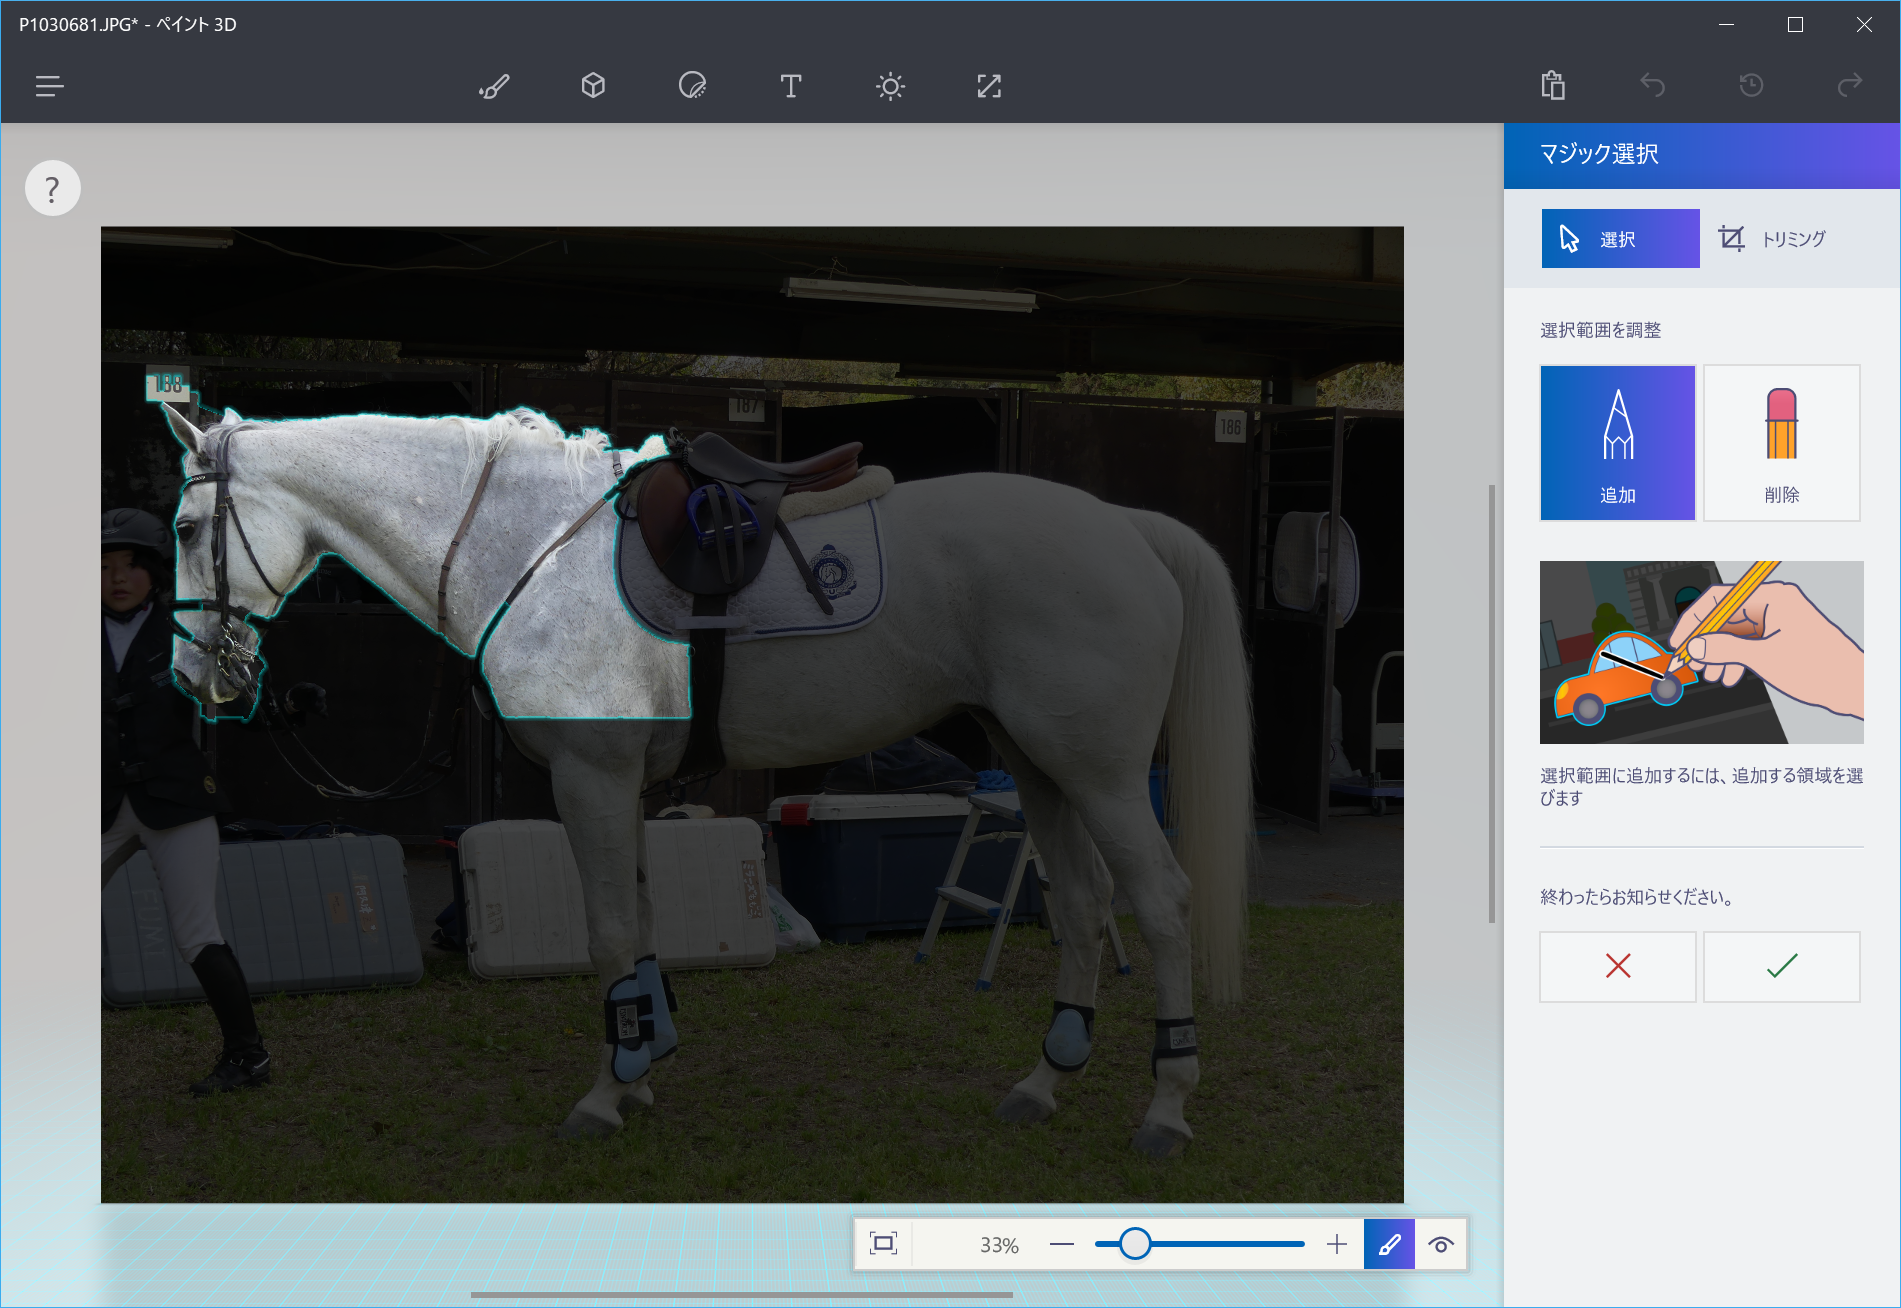Click the 選択範囲に追加するには hint text

pos(1702,787)
